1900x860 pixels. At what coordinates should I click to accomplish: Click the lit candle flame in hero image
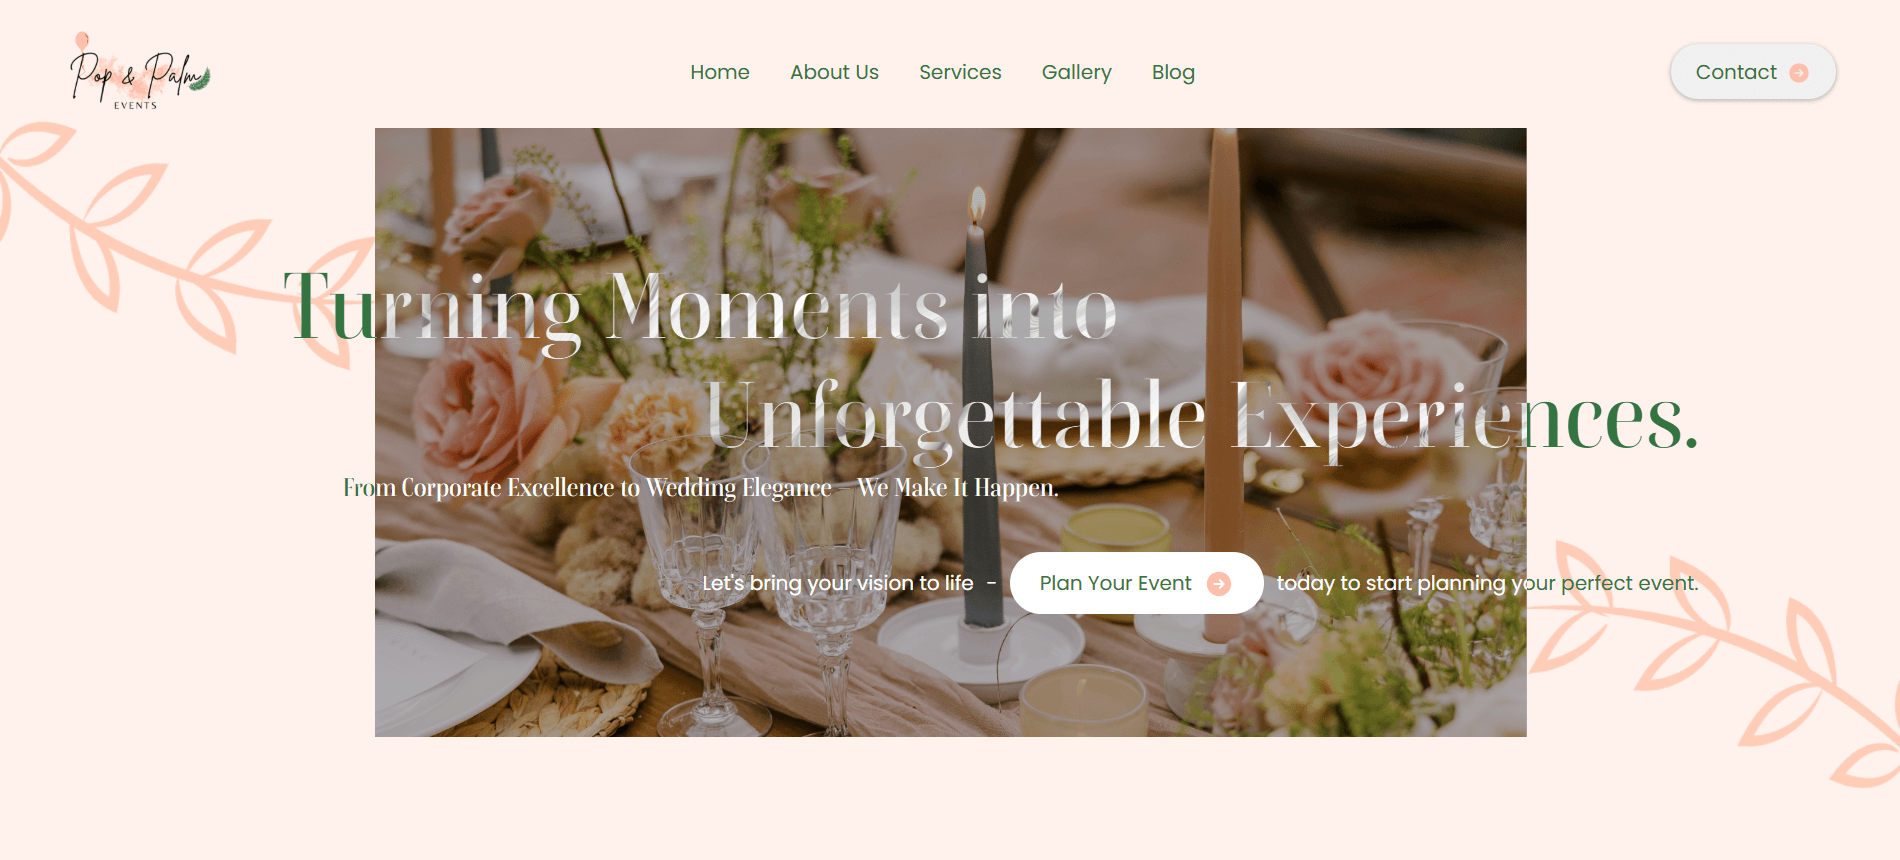click(978, 205)
